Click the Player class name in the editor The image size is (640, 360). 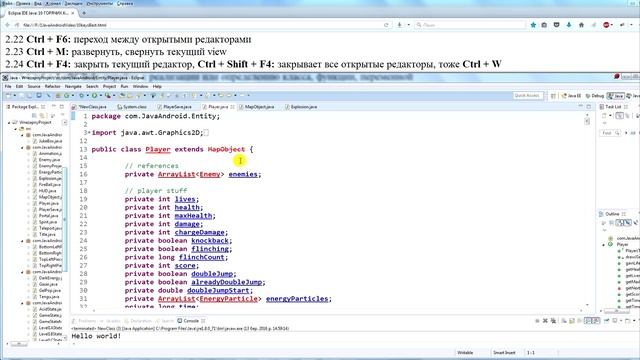(158, 149)
